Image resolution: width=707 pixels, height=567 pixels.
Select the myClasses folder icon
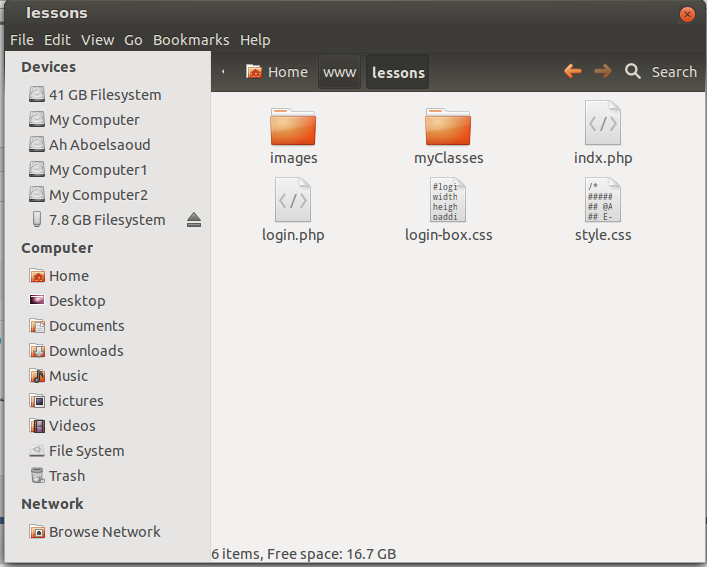coord(448,127)
